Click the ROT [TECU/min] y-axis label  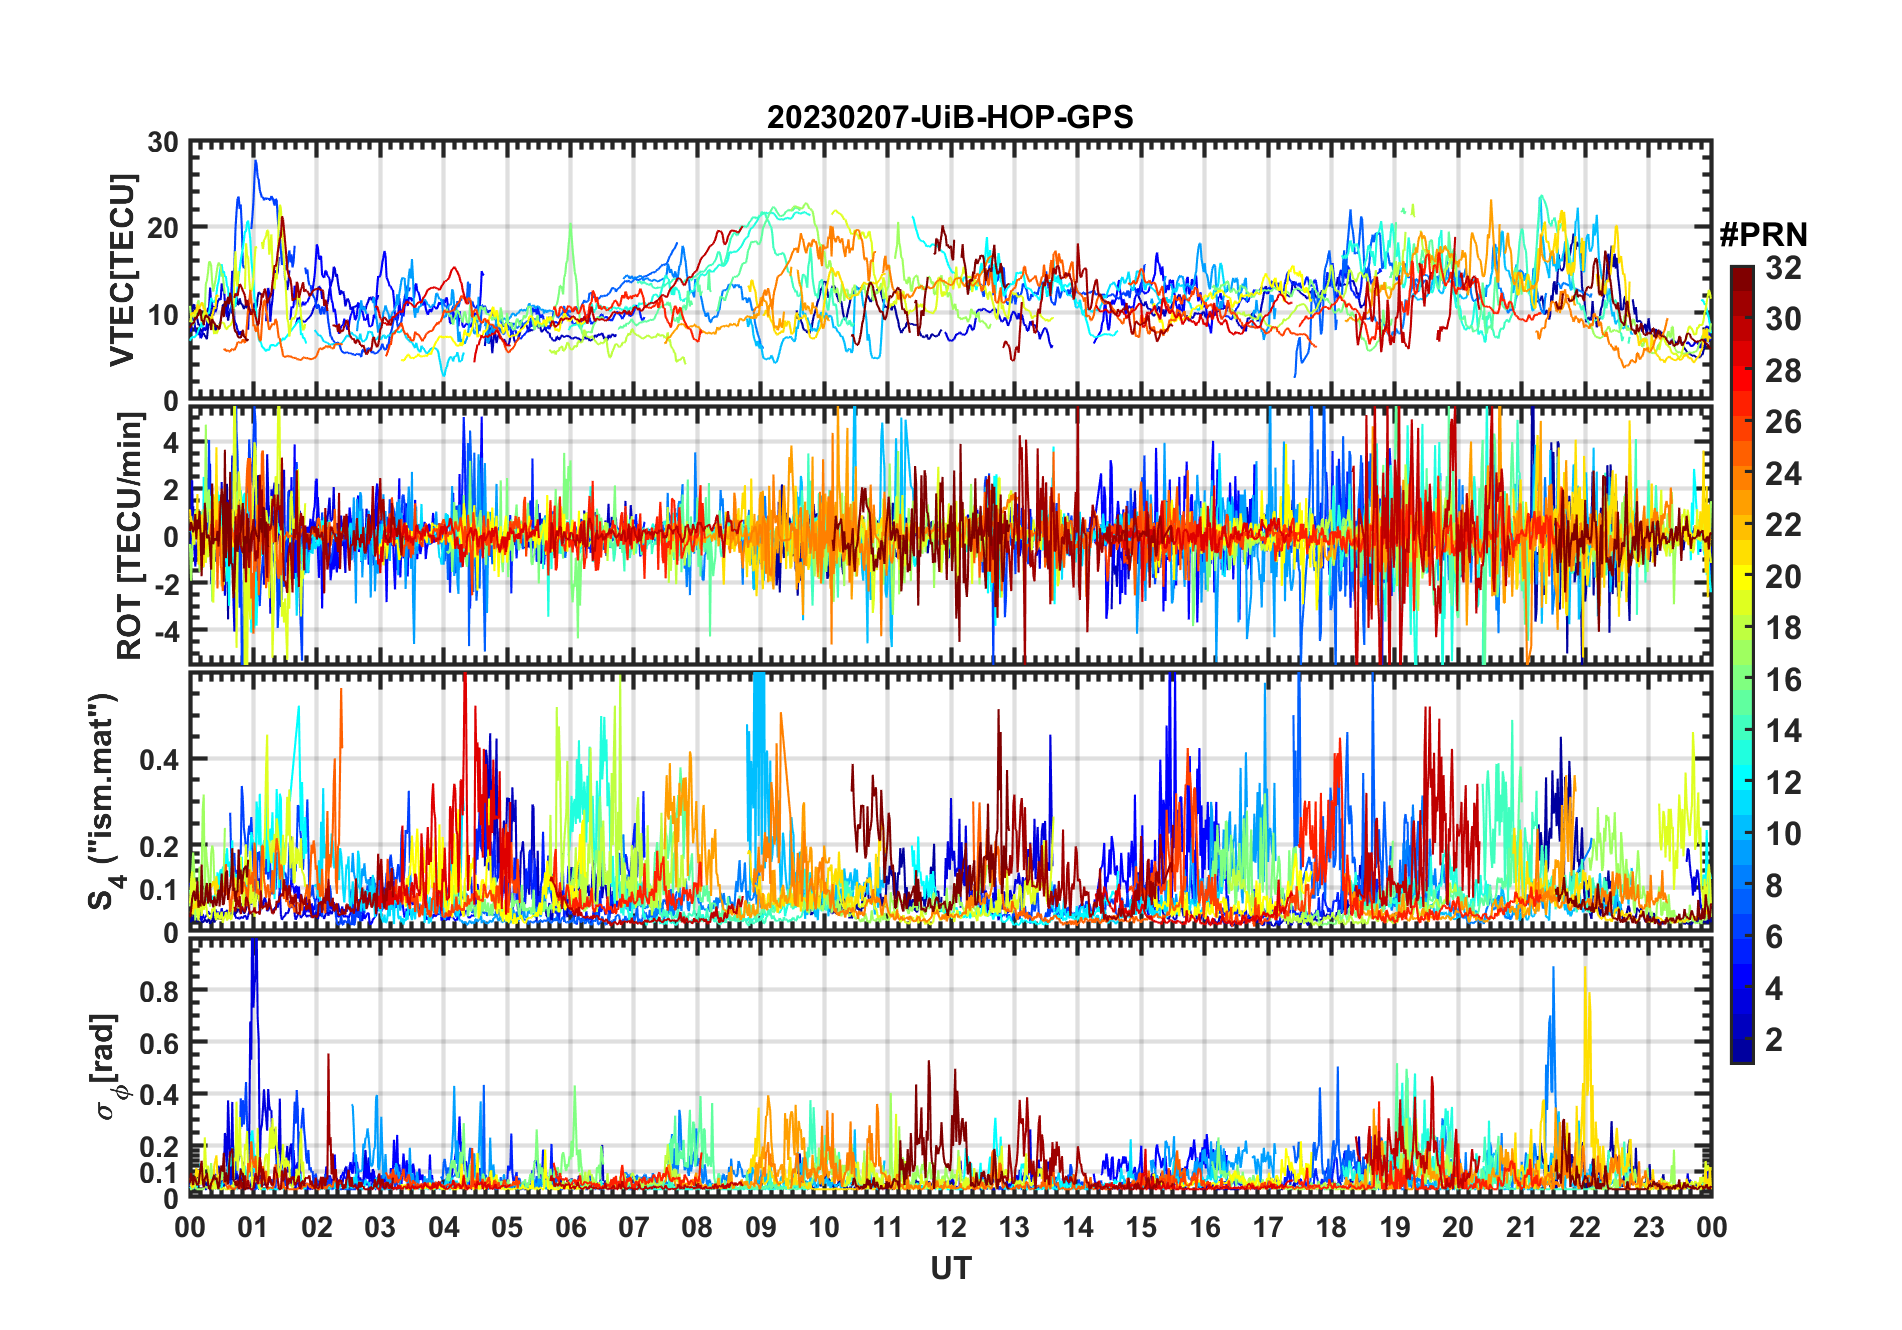pos(129,536)
